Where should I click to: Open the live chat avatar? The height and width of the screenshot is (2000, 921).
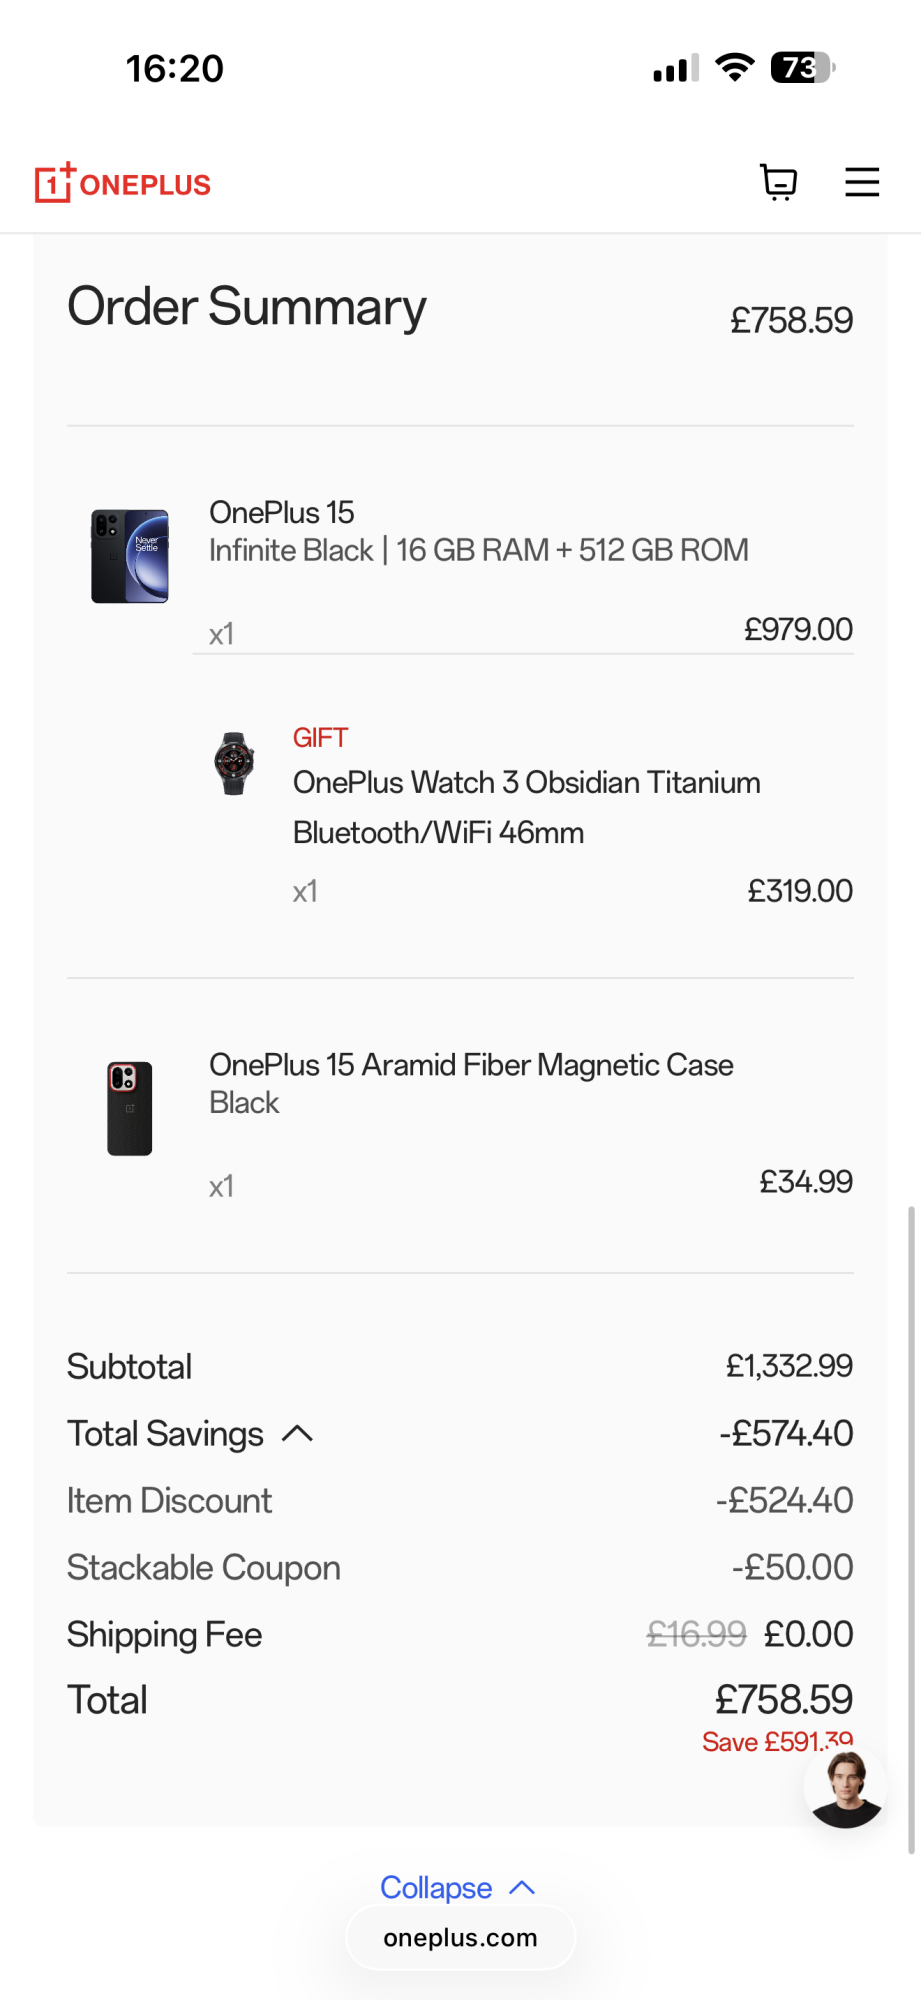click(x=846, y=1788)
